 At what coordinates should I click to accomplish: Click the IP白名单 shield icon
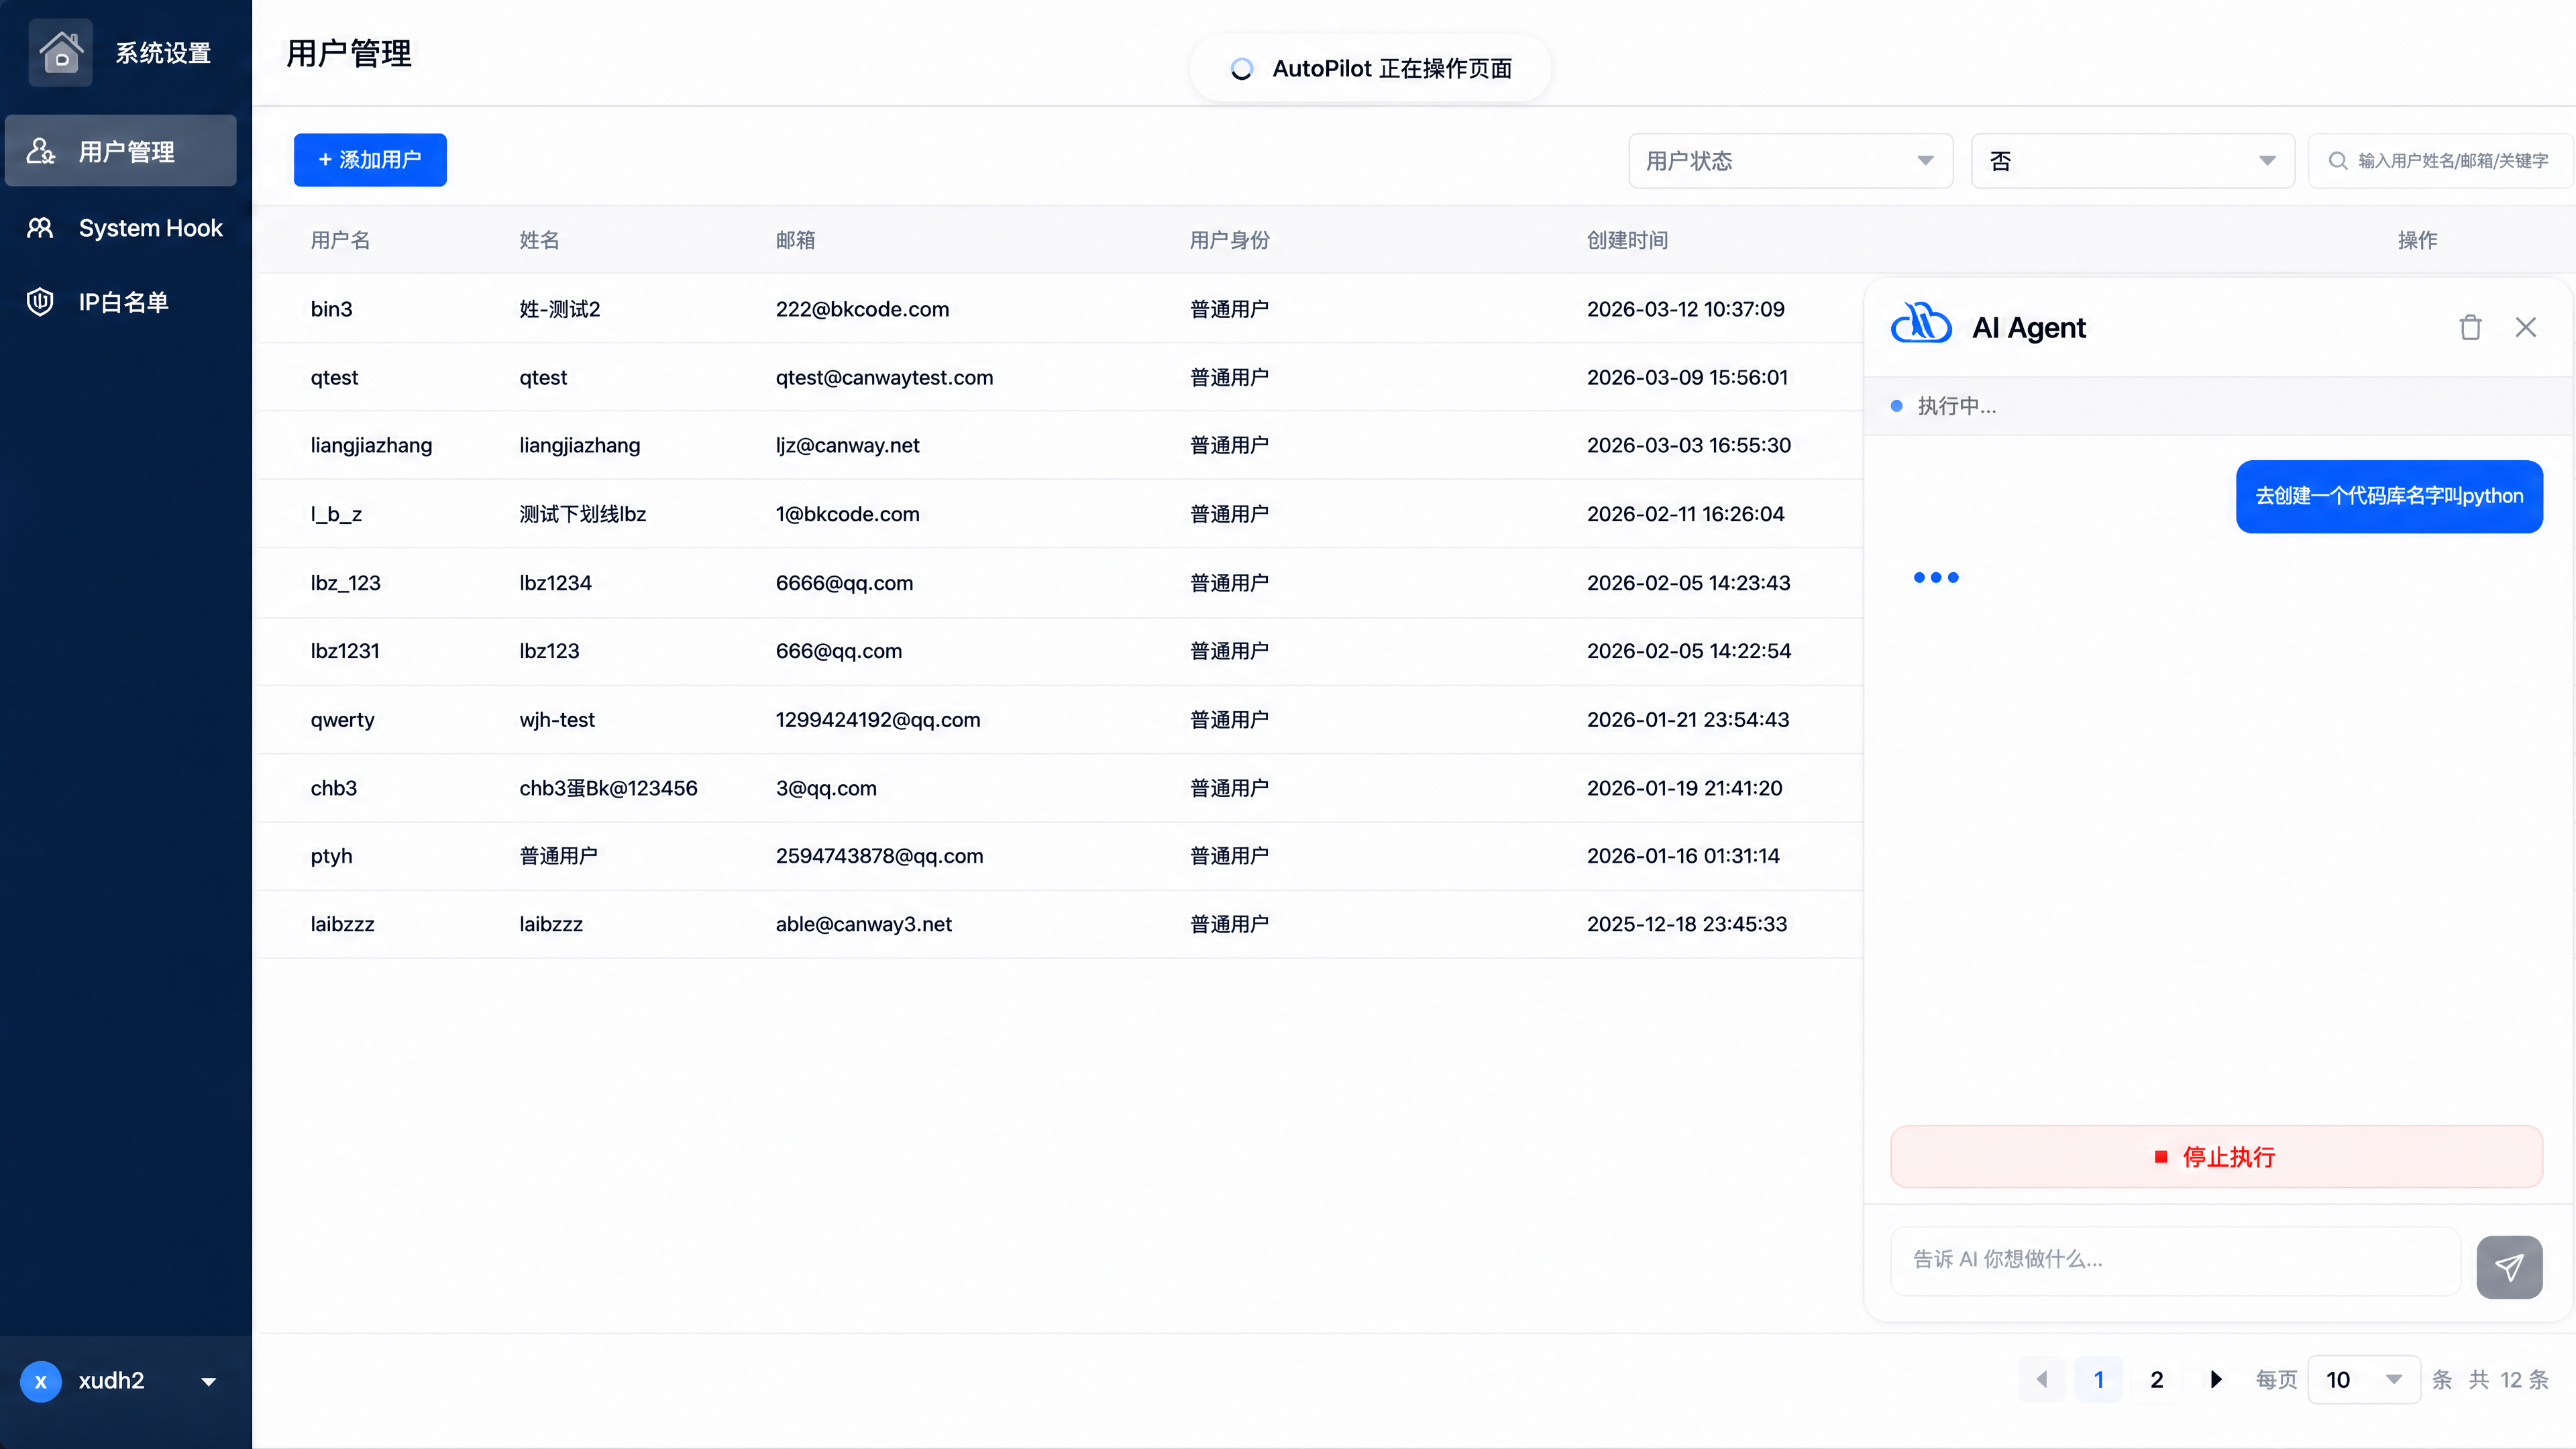tap(40, 302)
